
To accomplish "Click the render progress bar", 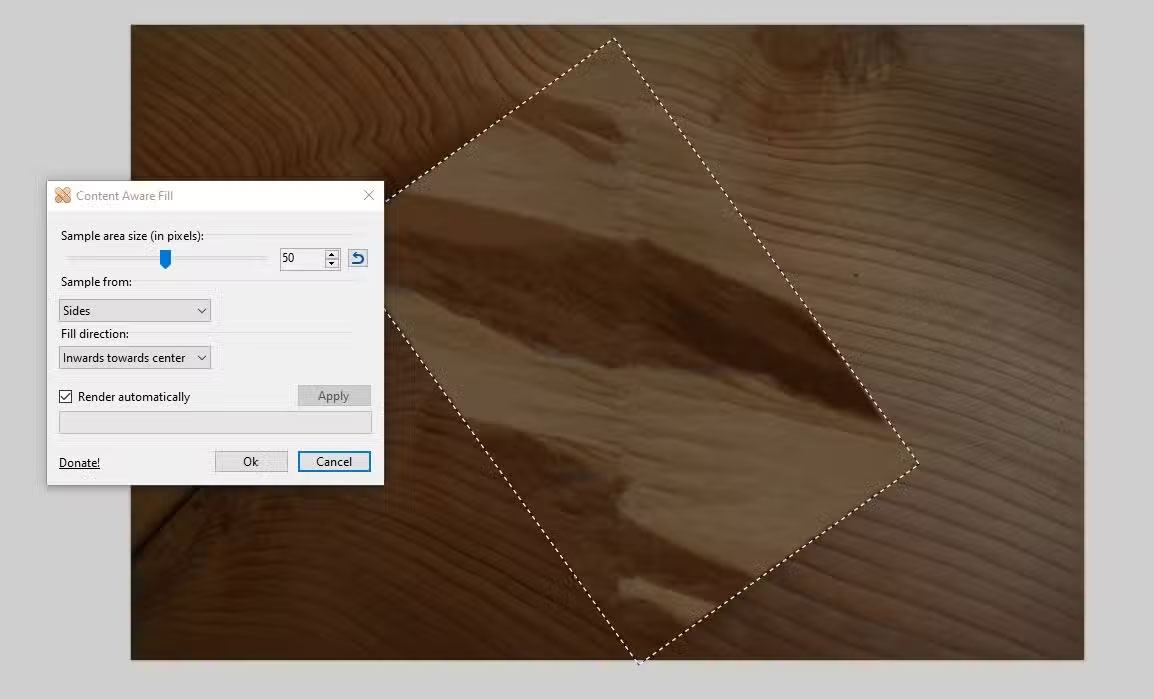I will coord(216,422).
